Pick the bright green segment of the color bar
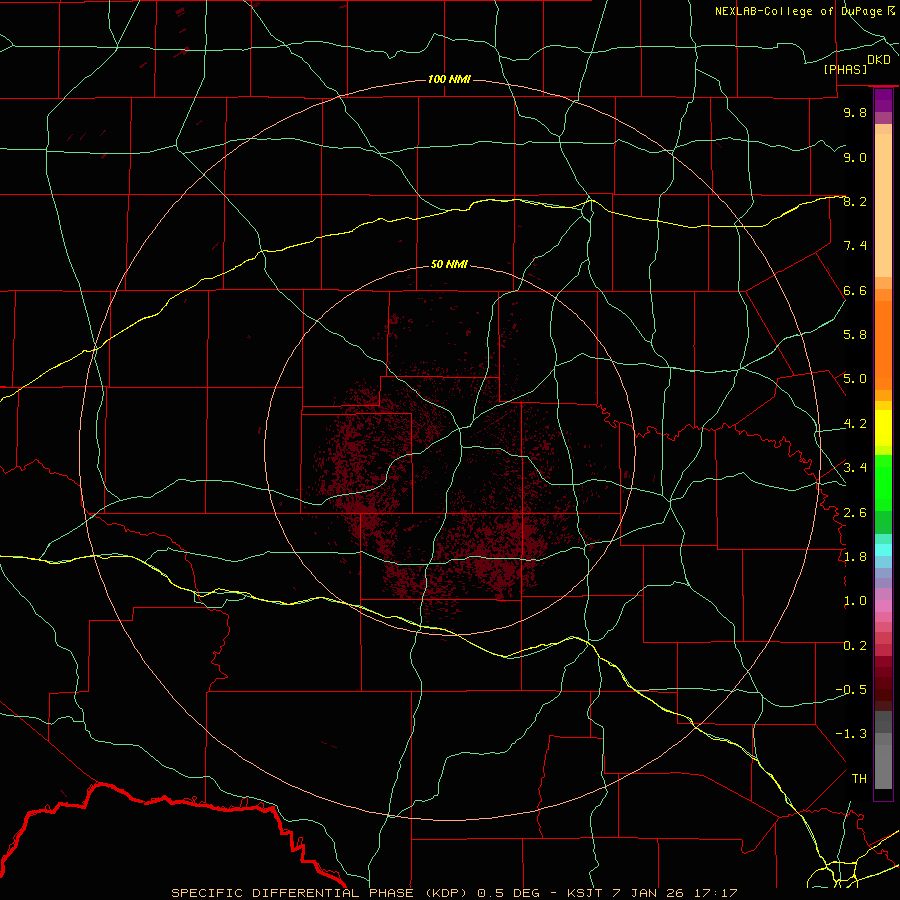The image size is (900, 900). pos(883,483)
